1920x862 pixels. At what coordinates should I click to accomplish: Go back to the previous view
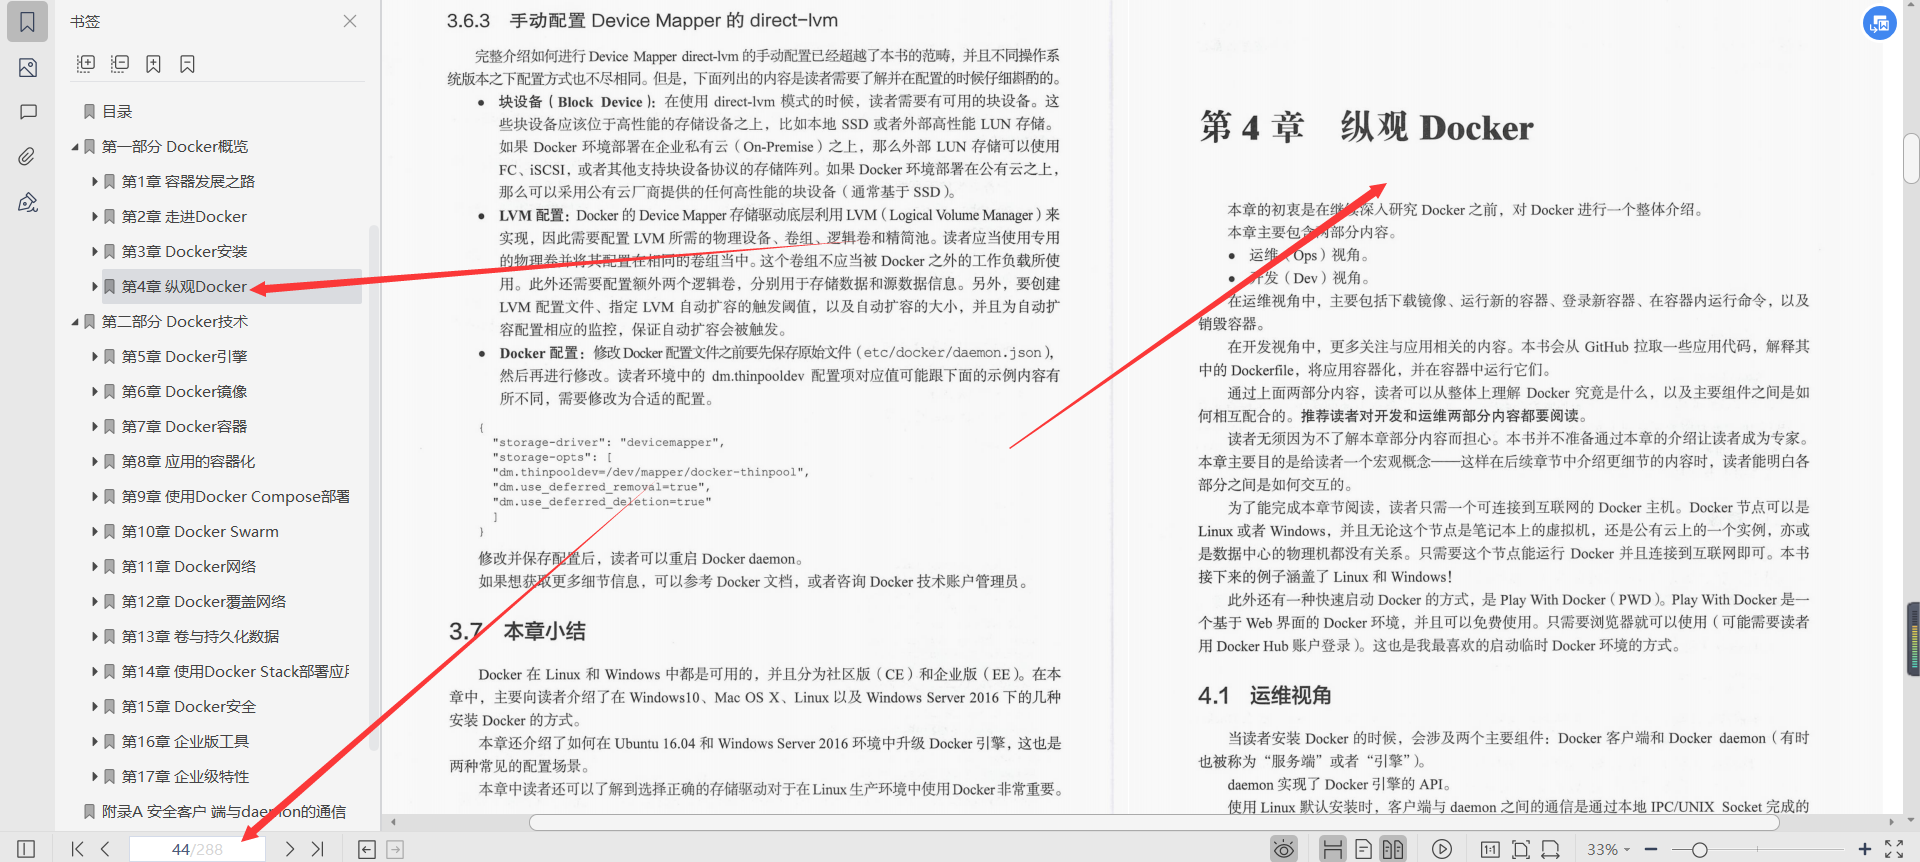pyautogui.click(x=367, y=849)
